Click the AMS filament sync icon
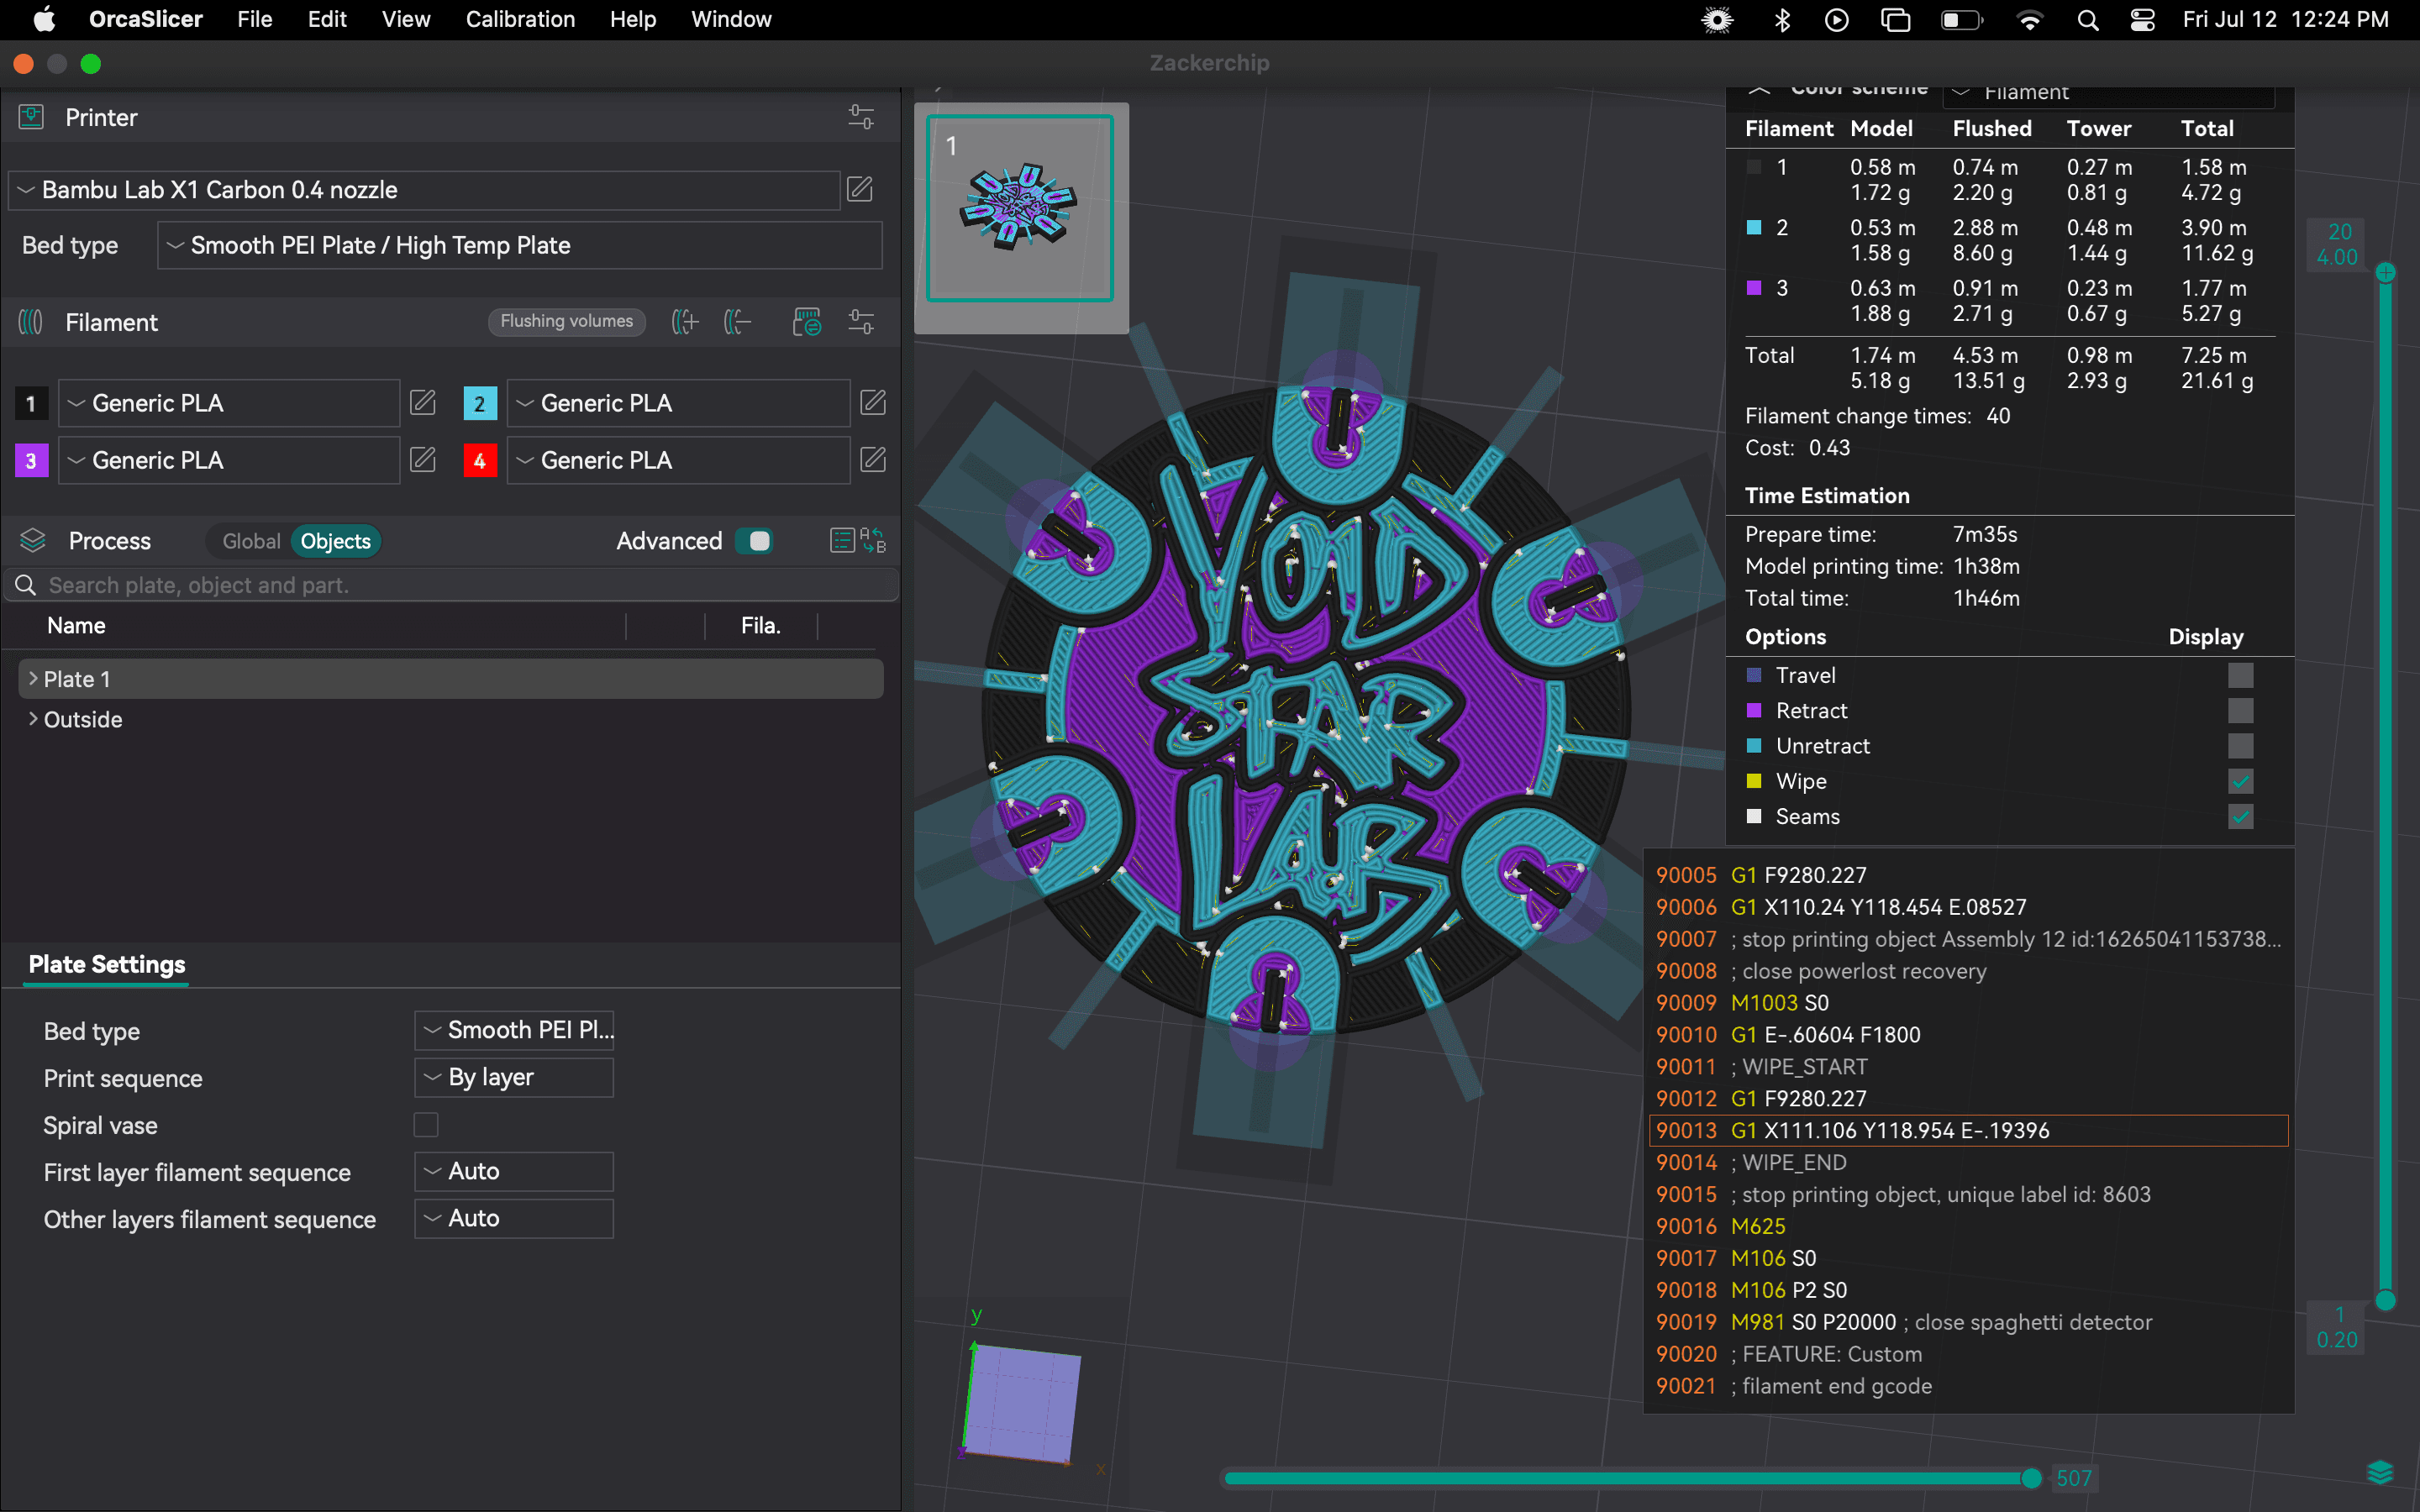Viewport: 2420px width, 1512px height. tap(806, 322)
